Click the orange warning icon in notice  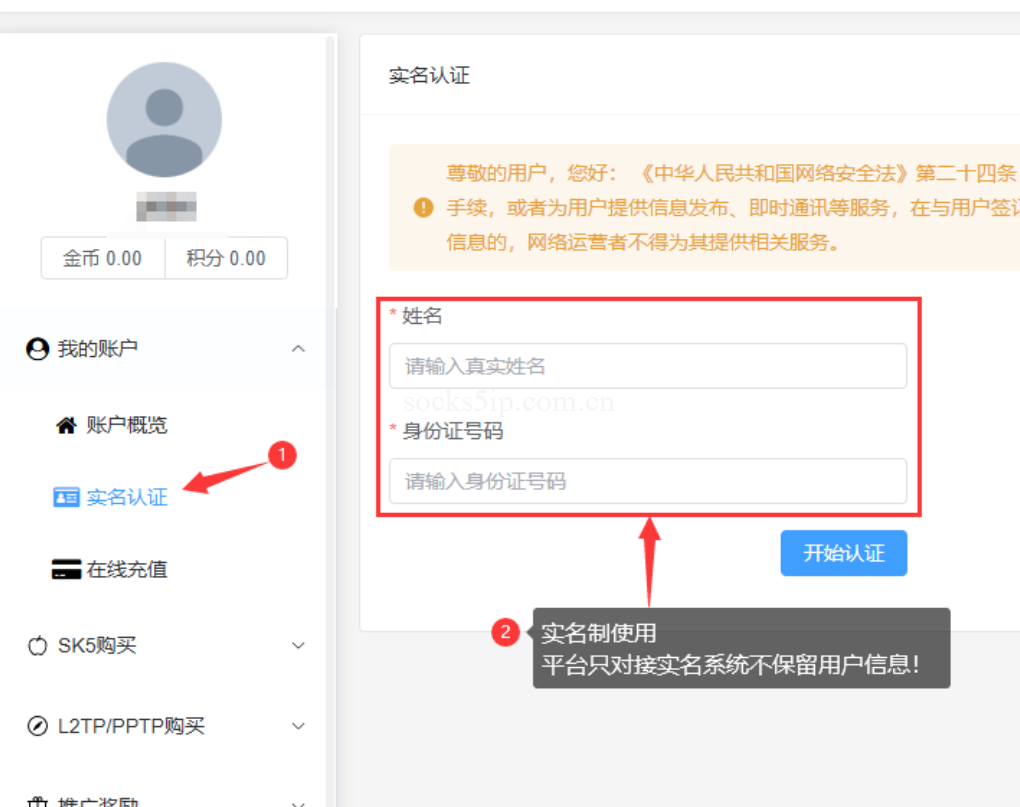pos(424,207)
